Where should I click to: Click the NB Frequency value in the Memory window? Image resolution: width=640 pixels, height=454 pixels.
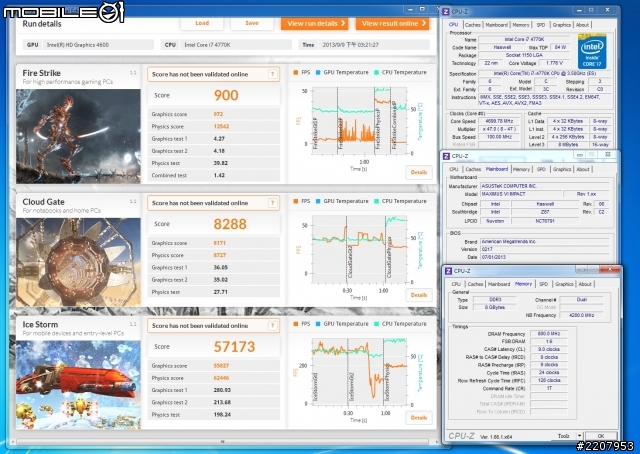coord(582,315)
